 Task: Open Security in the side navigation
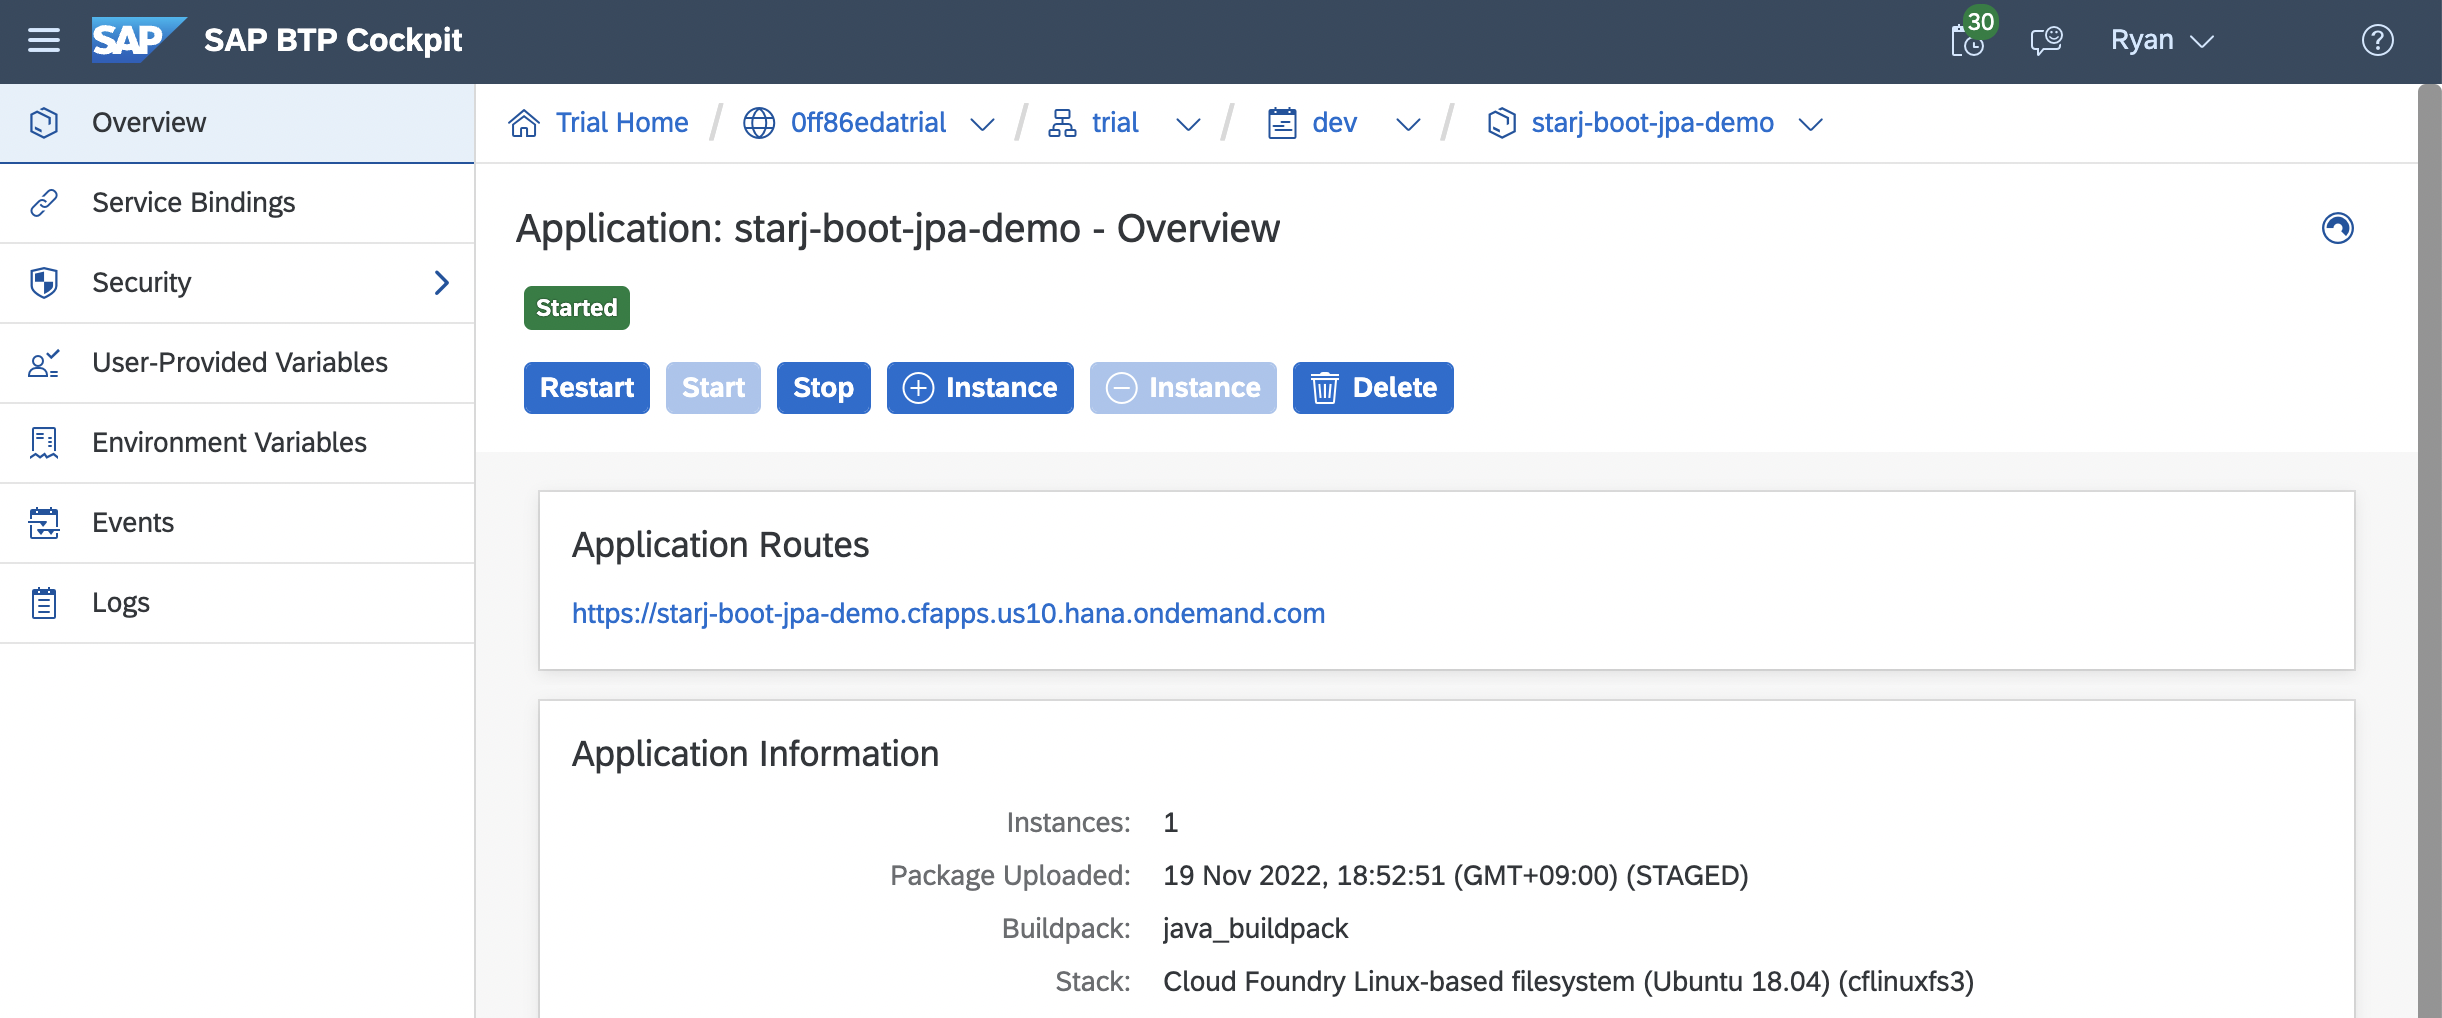pos(237,283)
